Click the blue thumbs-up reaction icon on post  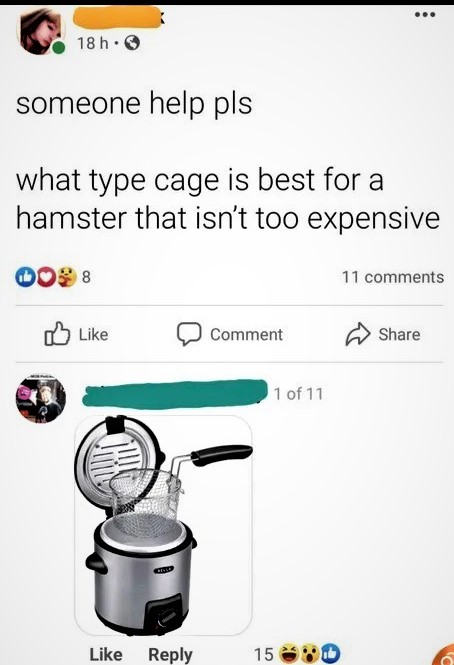[x=23, y=277]
